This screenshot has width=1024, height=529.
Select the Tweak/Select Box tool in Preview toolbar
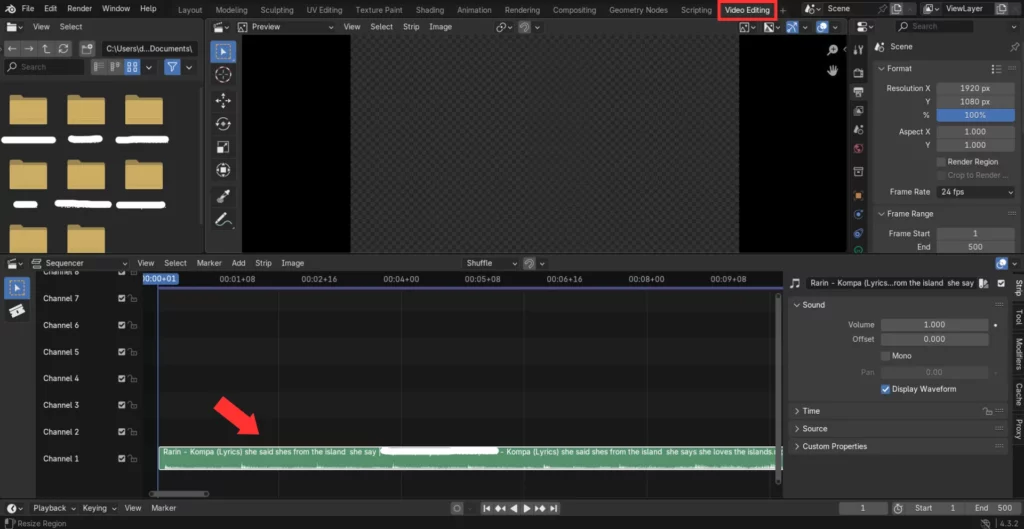click(223, 52)
